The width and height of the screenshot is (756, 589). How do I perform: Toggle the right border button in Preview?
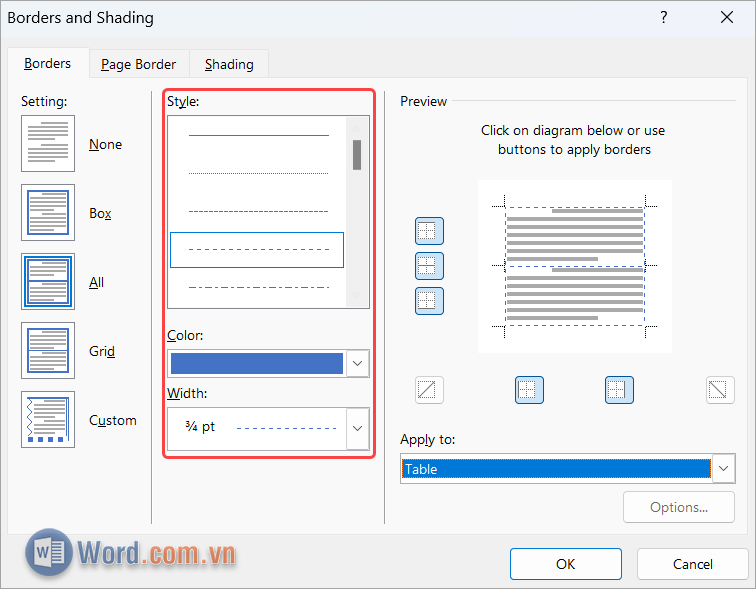(x=619, y=389)
